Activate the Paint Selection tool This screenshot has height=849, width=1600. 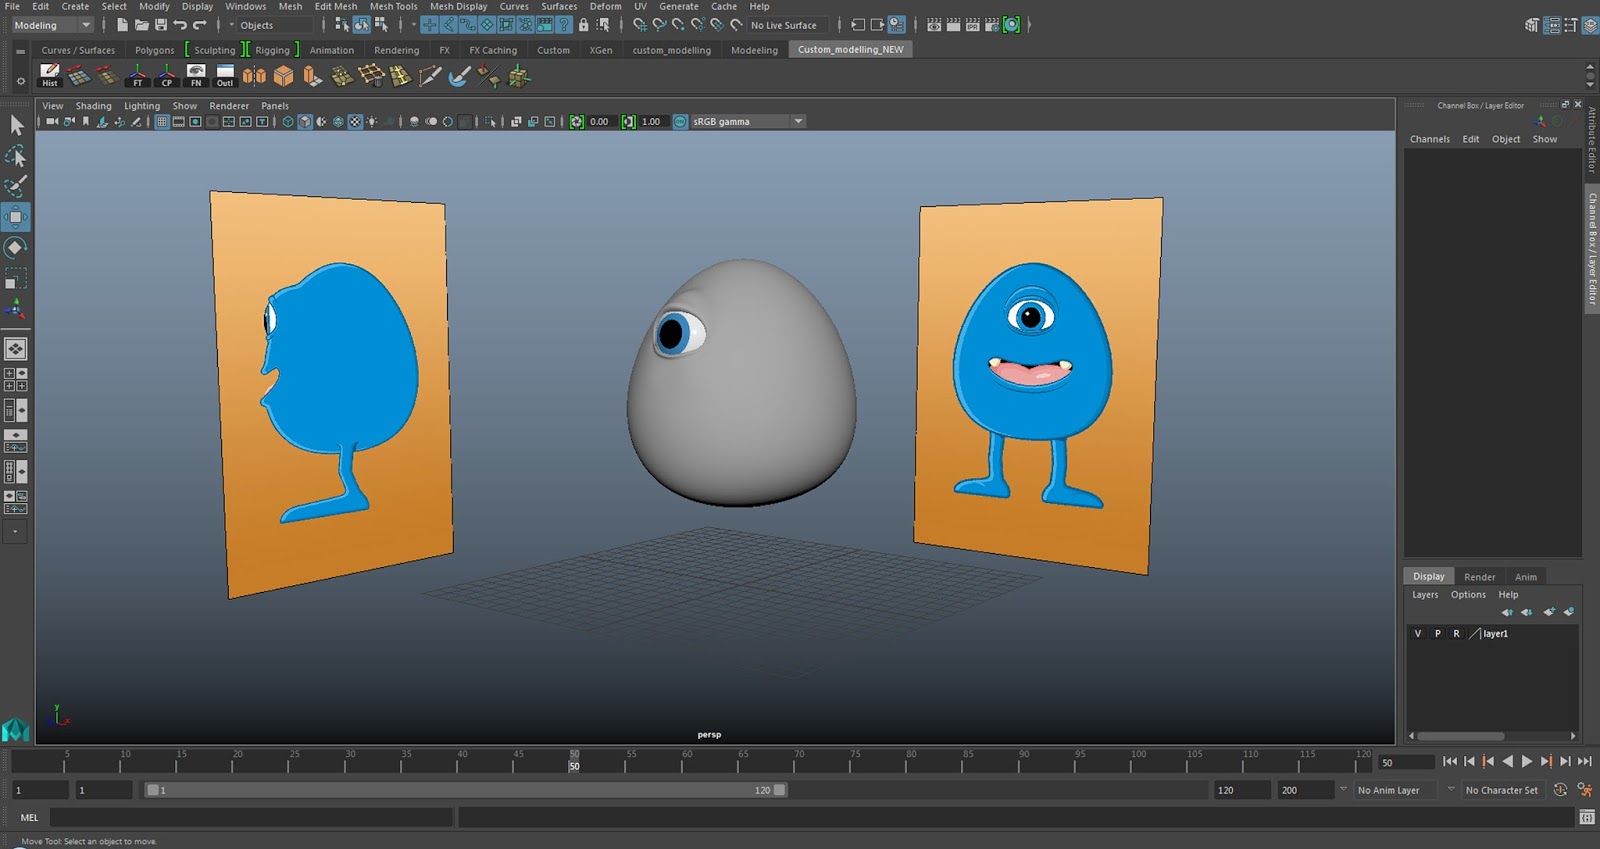16,186
